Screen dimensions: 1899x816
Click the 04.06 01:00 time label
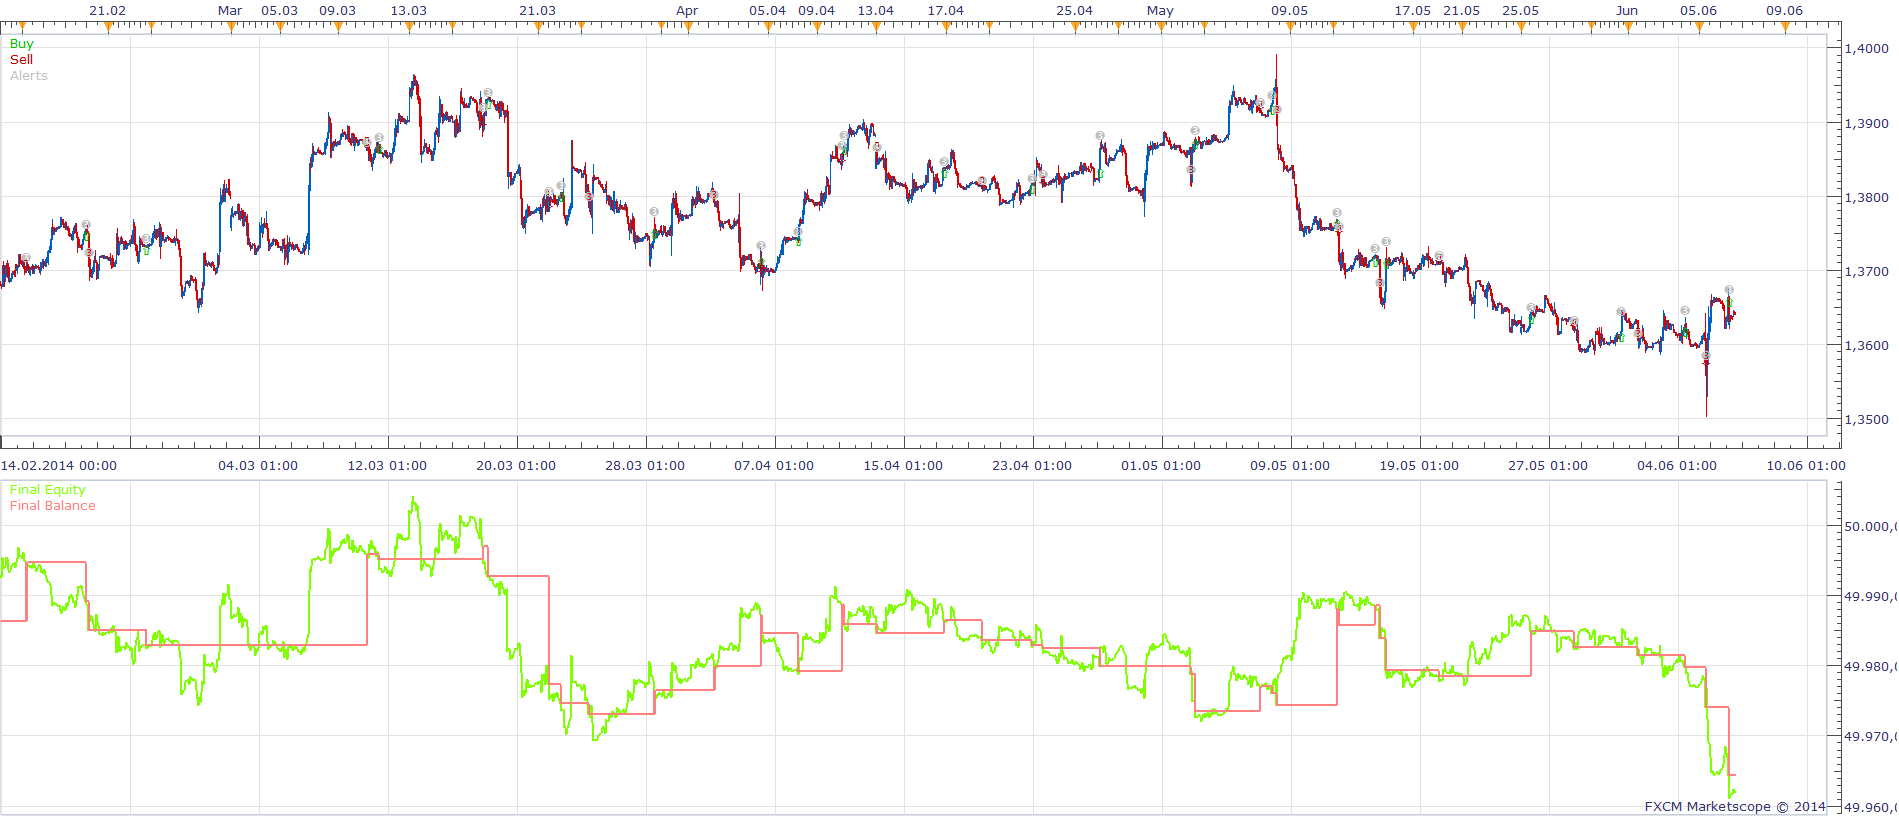pyautogui.click(x=1677, y=466)
